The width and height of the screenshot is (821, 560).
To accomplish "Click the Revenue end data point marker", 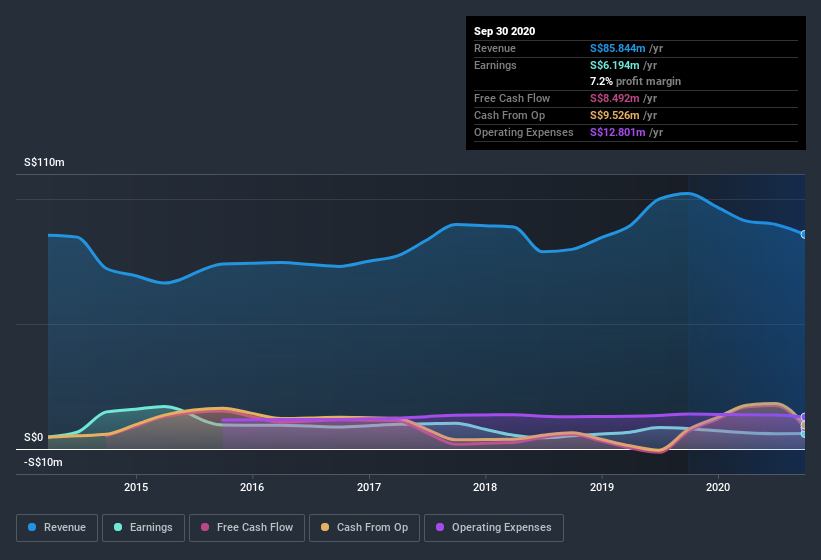I will coord(804,234).
